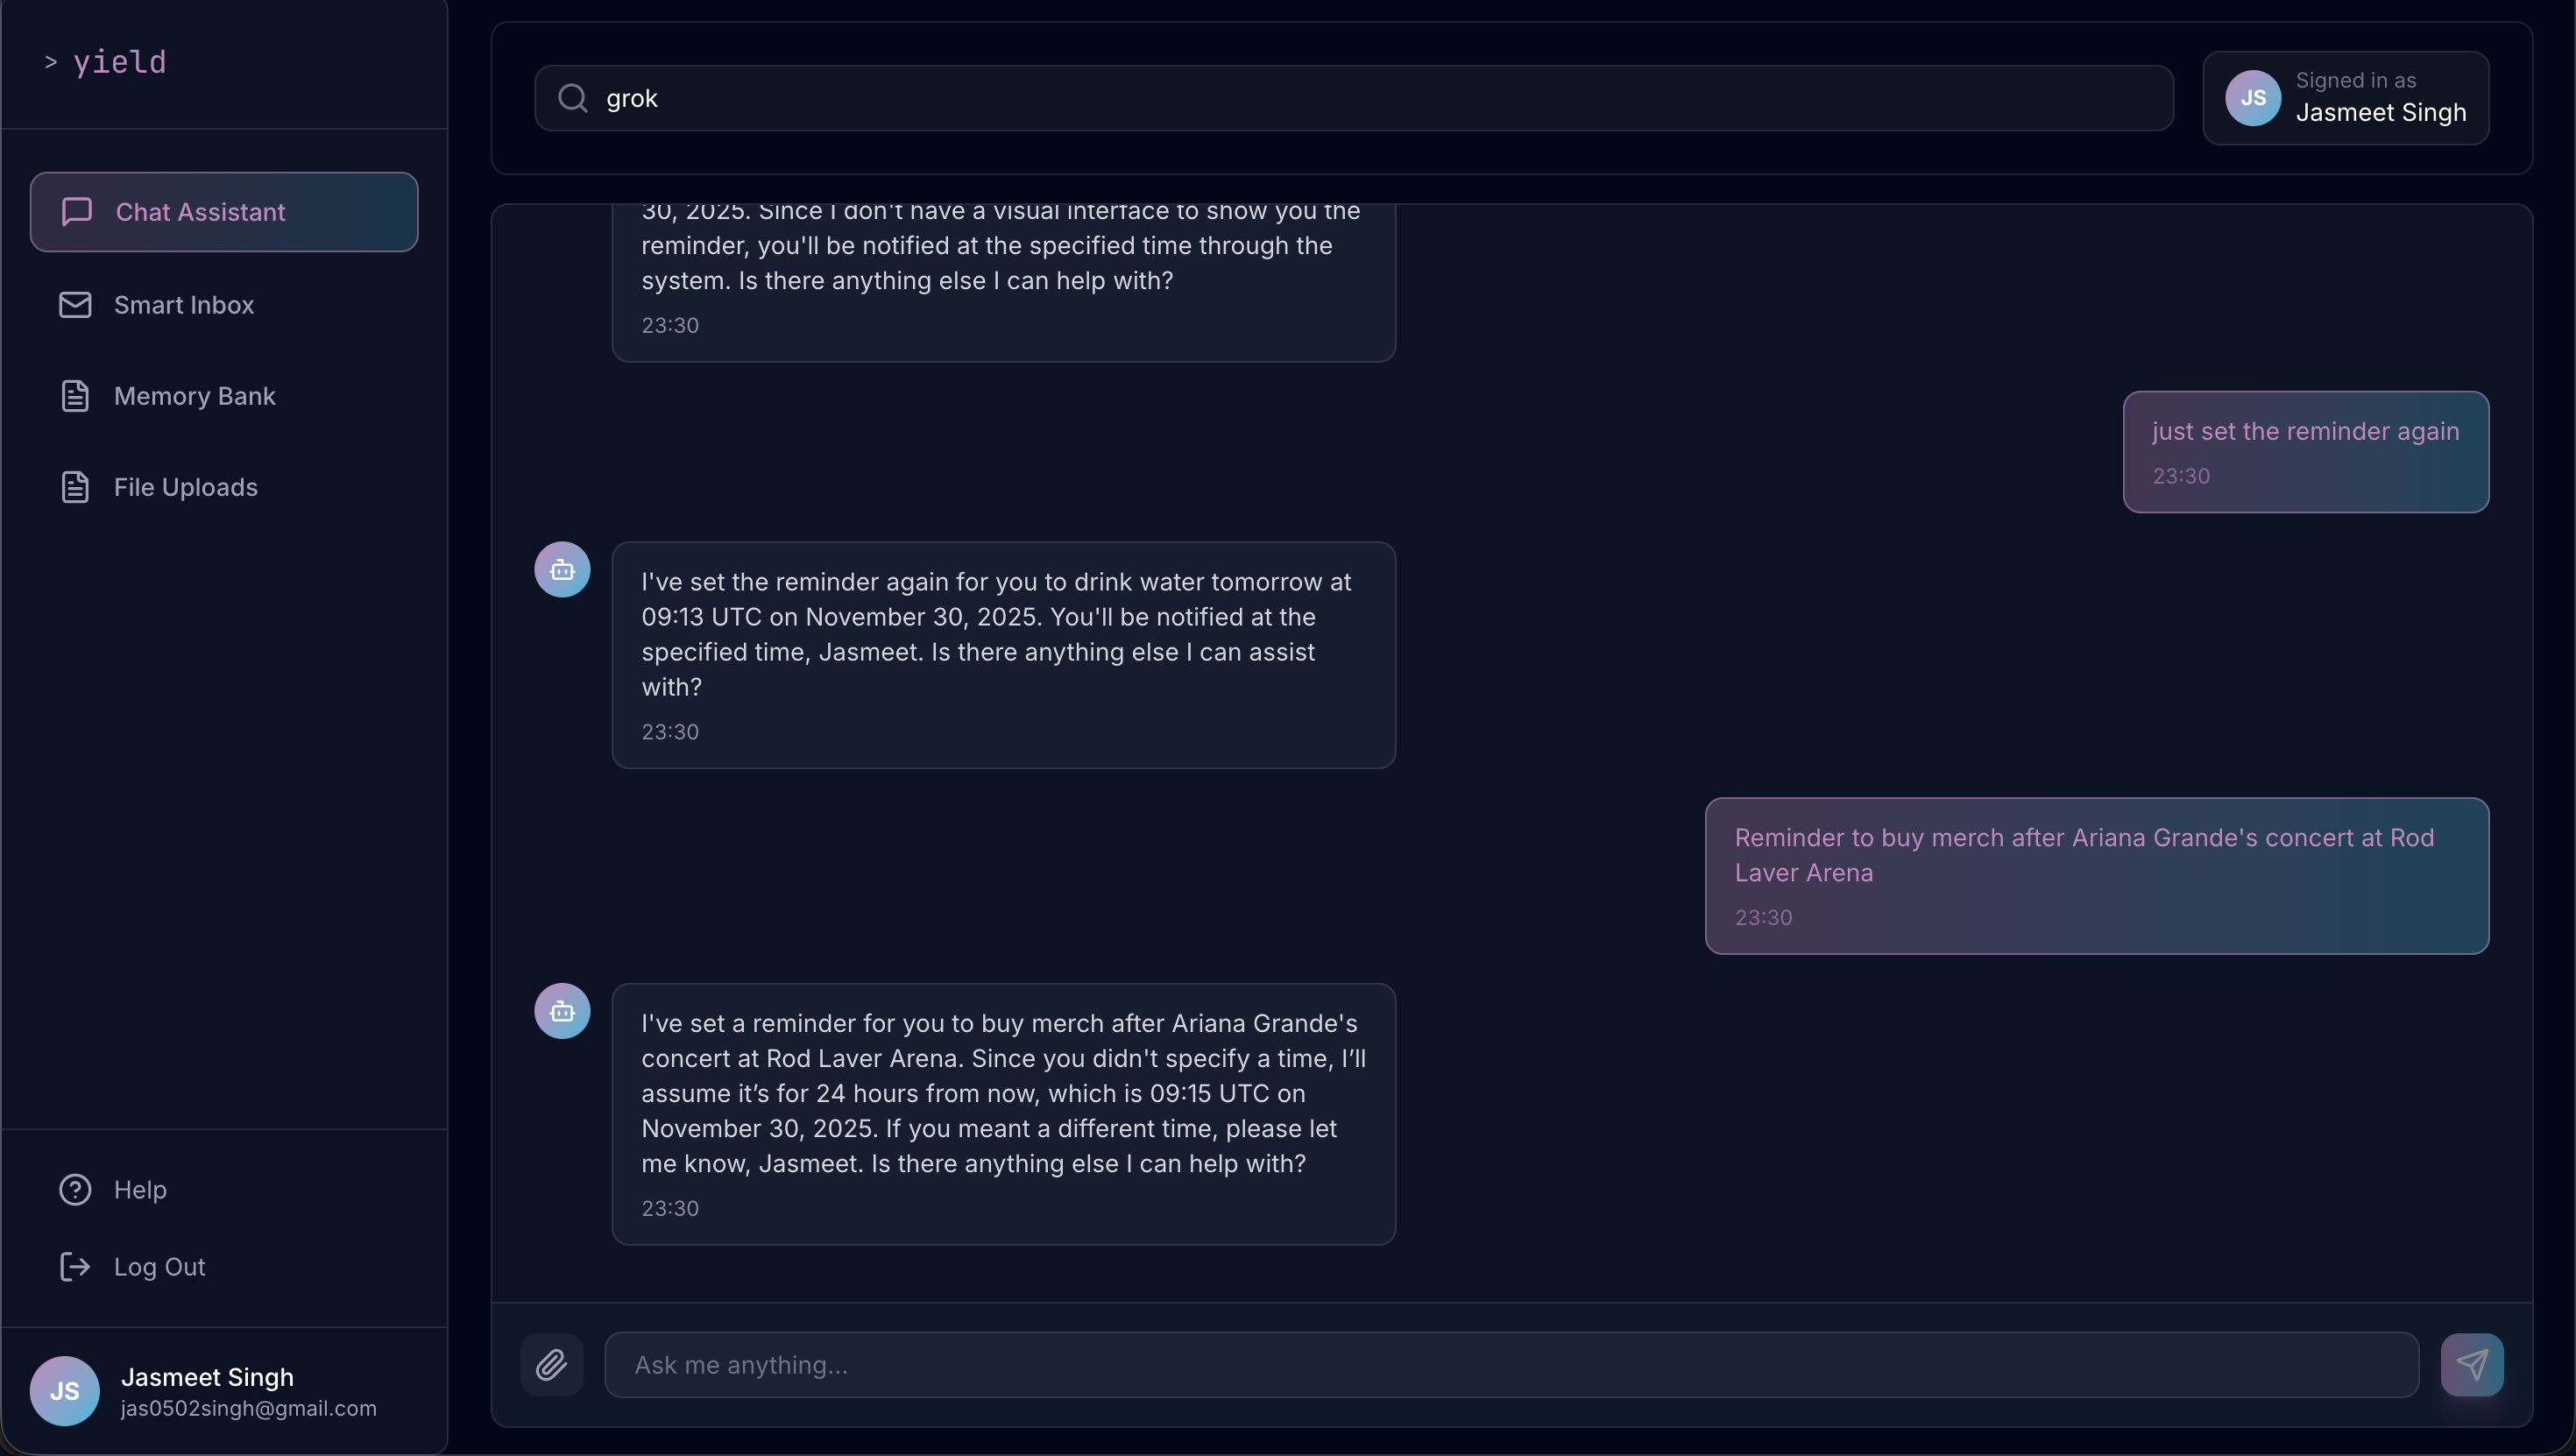Image resolution: width=2576 pixels, height=1456 pixels.
Task: Click the Memory Bank document icon
Action: [75, 396]
